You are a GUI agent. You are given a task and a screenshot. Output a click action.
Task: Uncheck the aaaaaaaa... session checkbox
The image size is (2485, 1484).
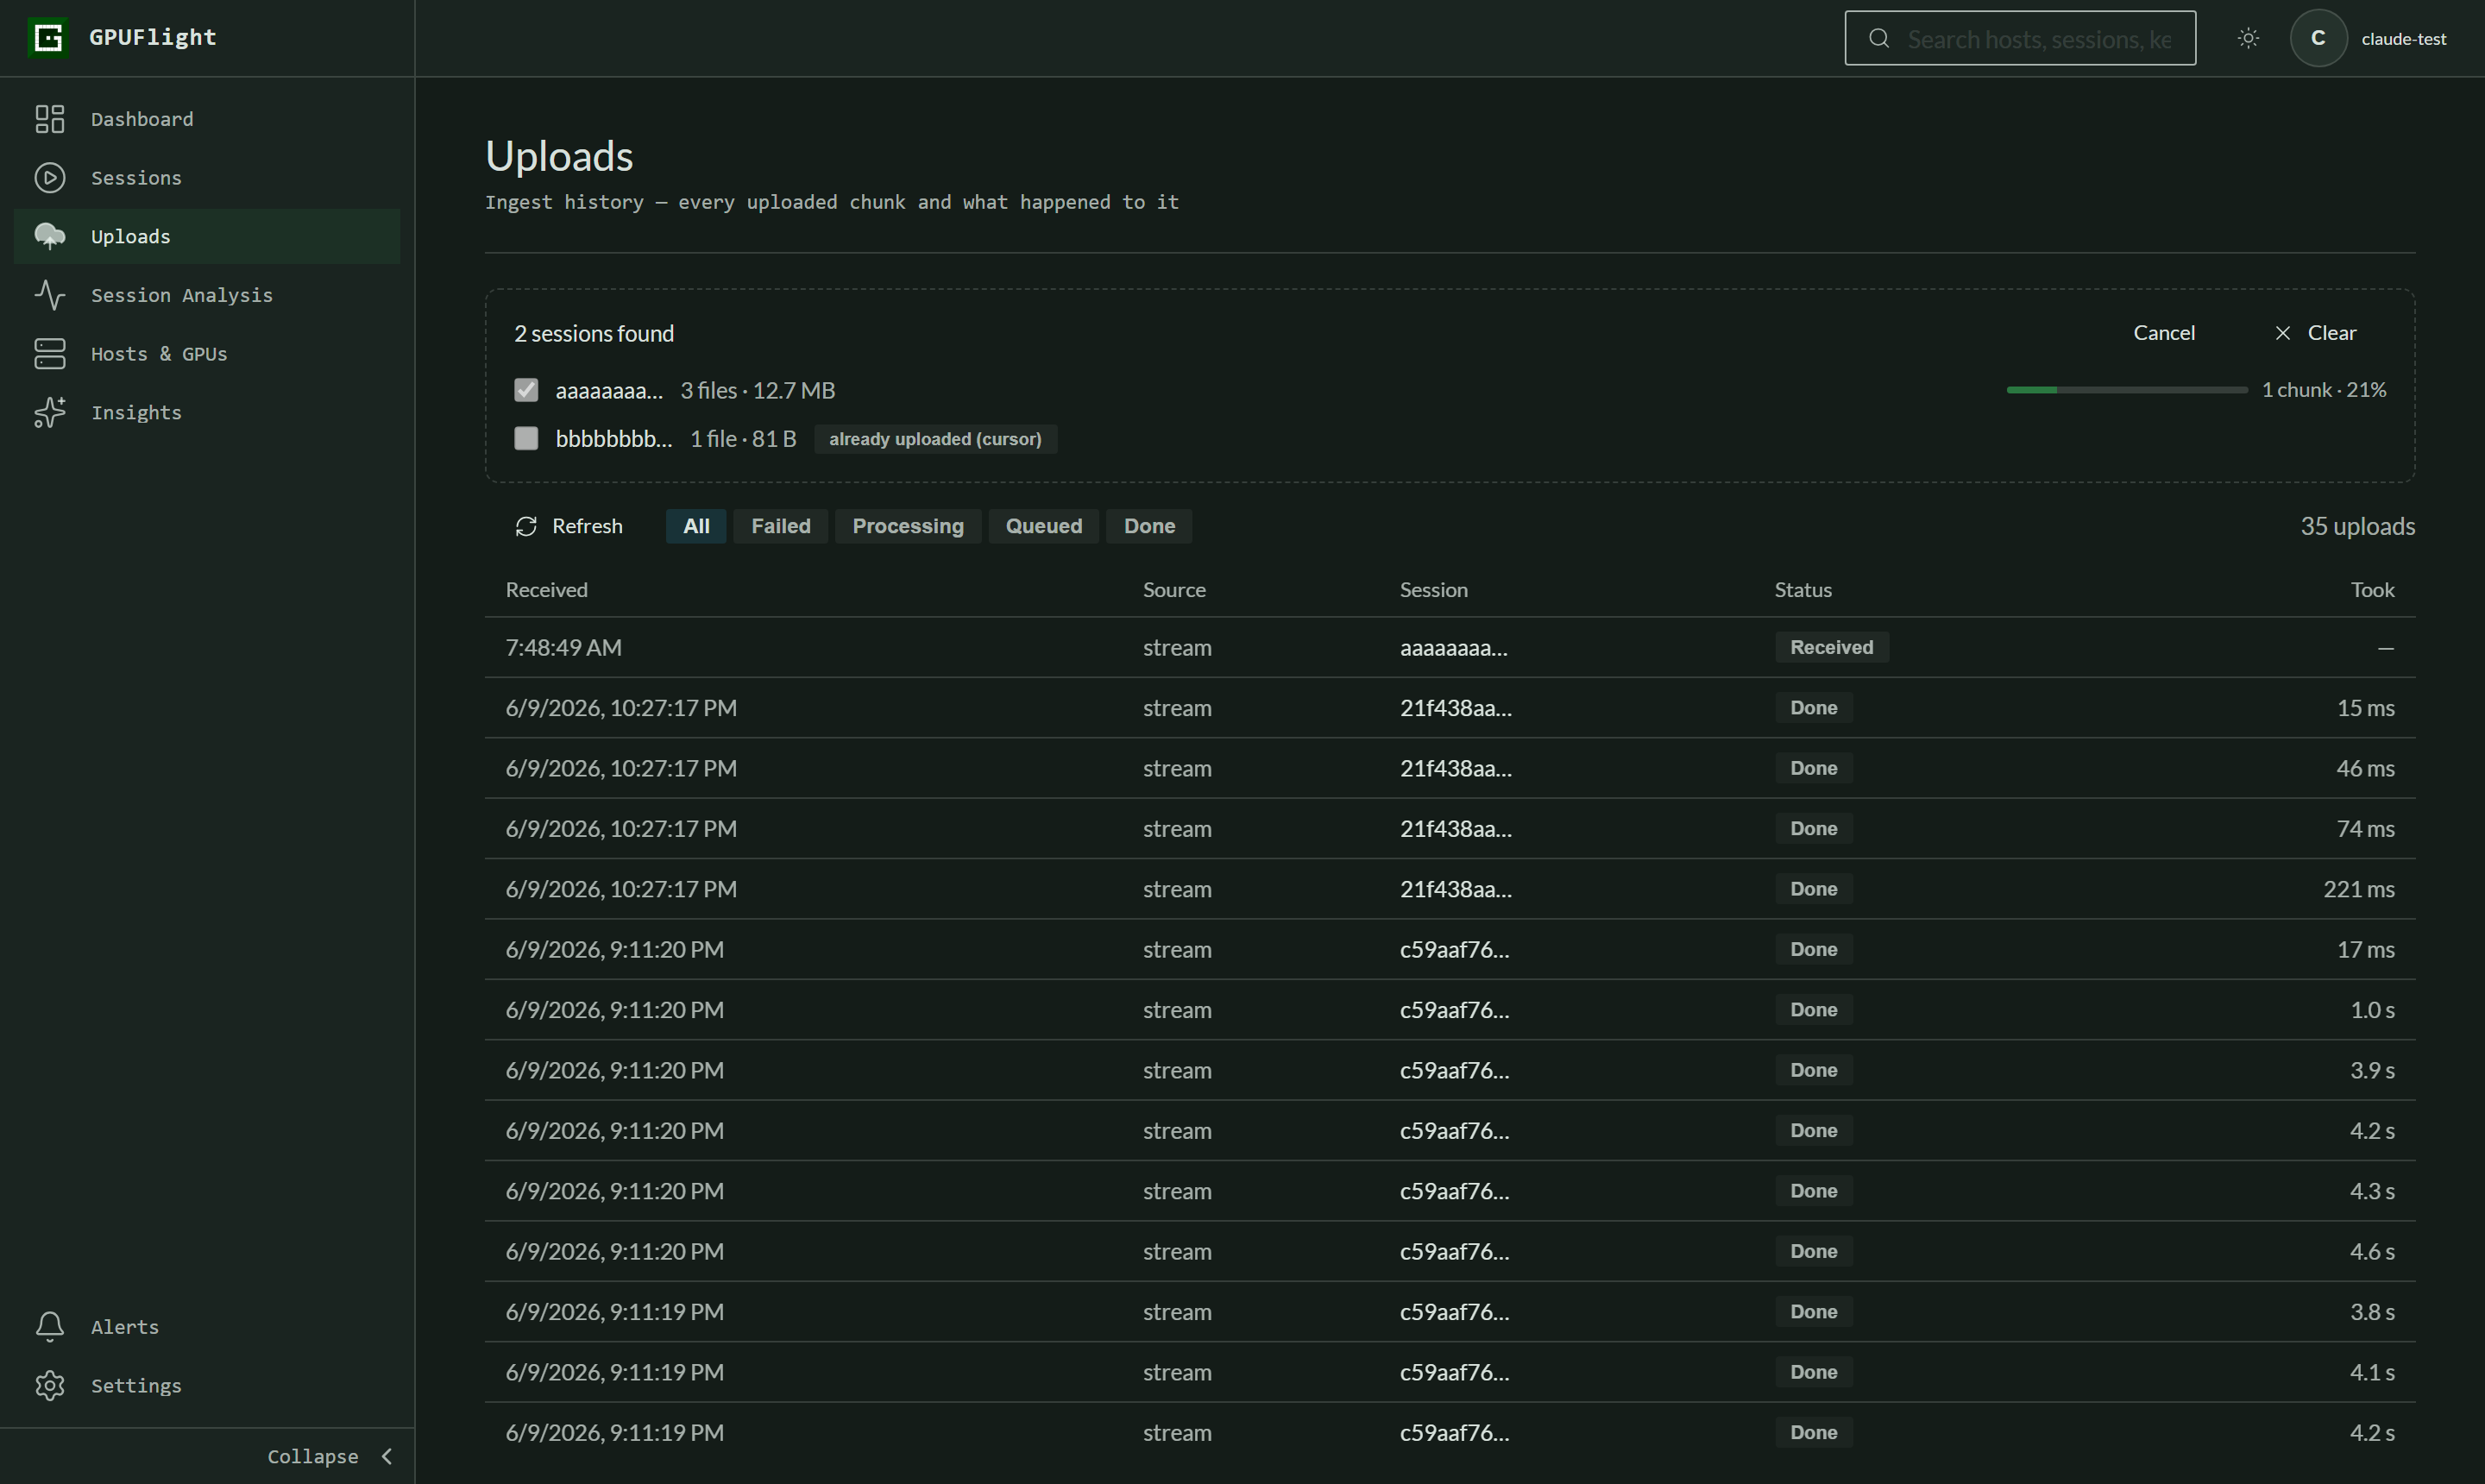pyautogui.click(x=526, y=390)
